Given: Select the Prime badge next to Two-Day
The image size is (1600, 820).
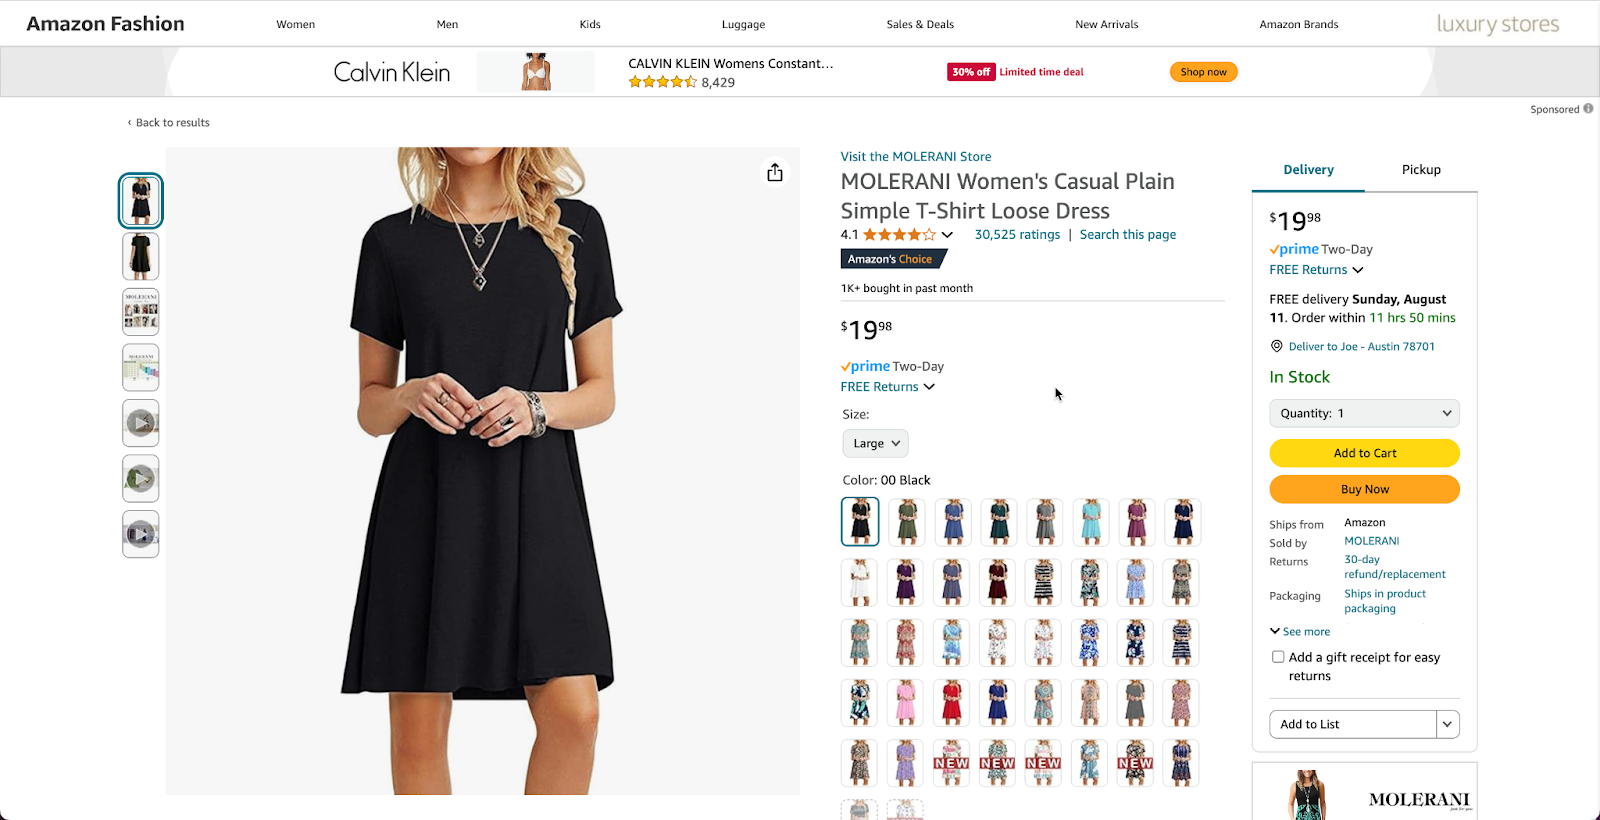Looking at the screenshot, I should (x=866, y=366).
